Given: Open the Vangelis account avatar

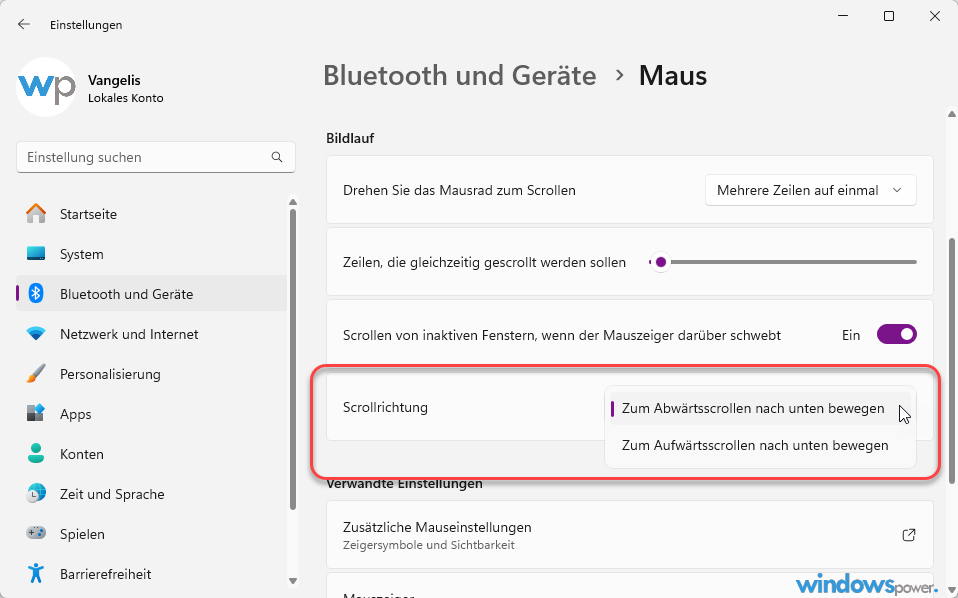Looking at the screenshot, I should 46,87.
